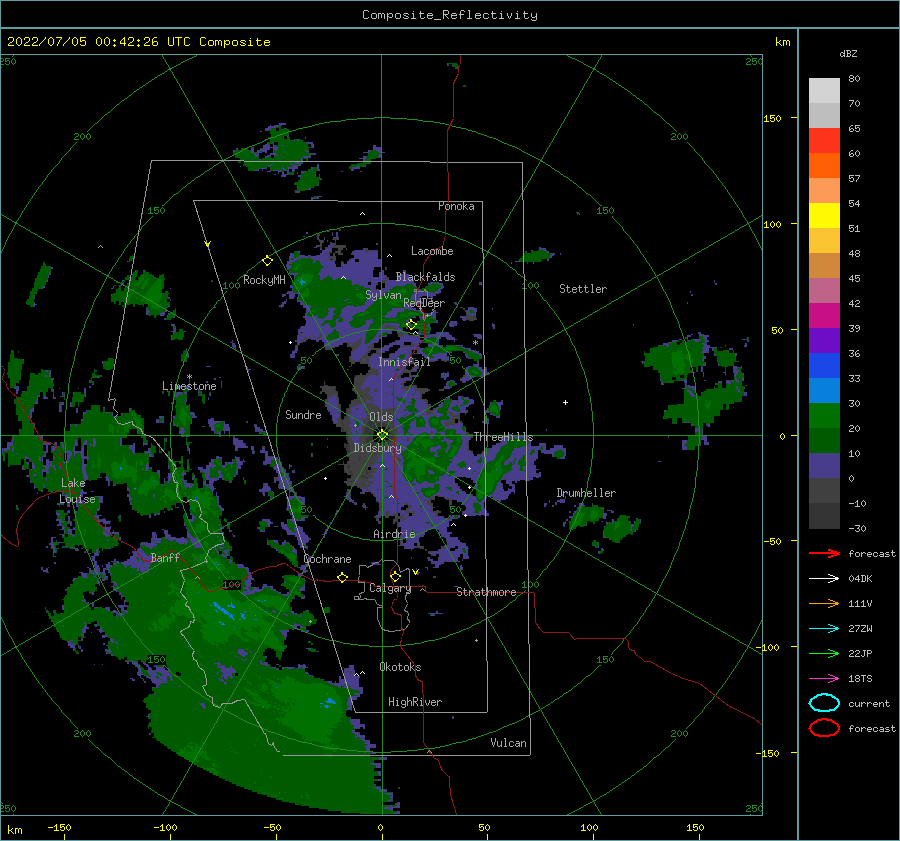Click the Calgary city label
Image resolution: width=900 pixels, height=841 pixels.
[390, 588]
